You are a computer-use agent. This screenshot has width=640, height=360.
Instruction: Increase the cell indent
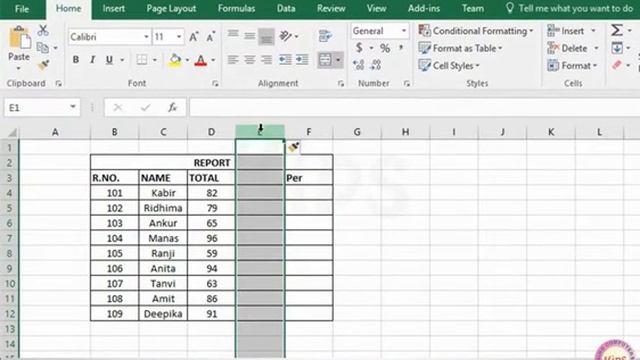tap(302, 60)
